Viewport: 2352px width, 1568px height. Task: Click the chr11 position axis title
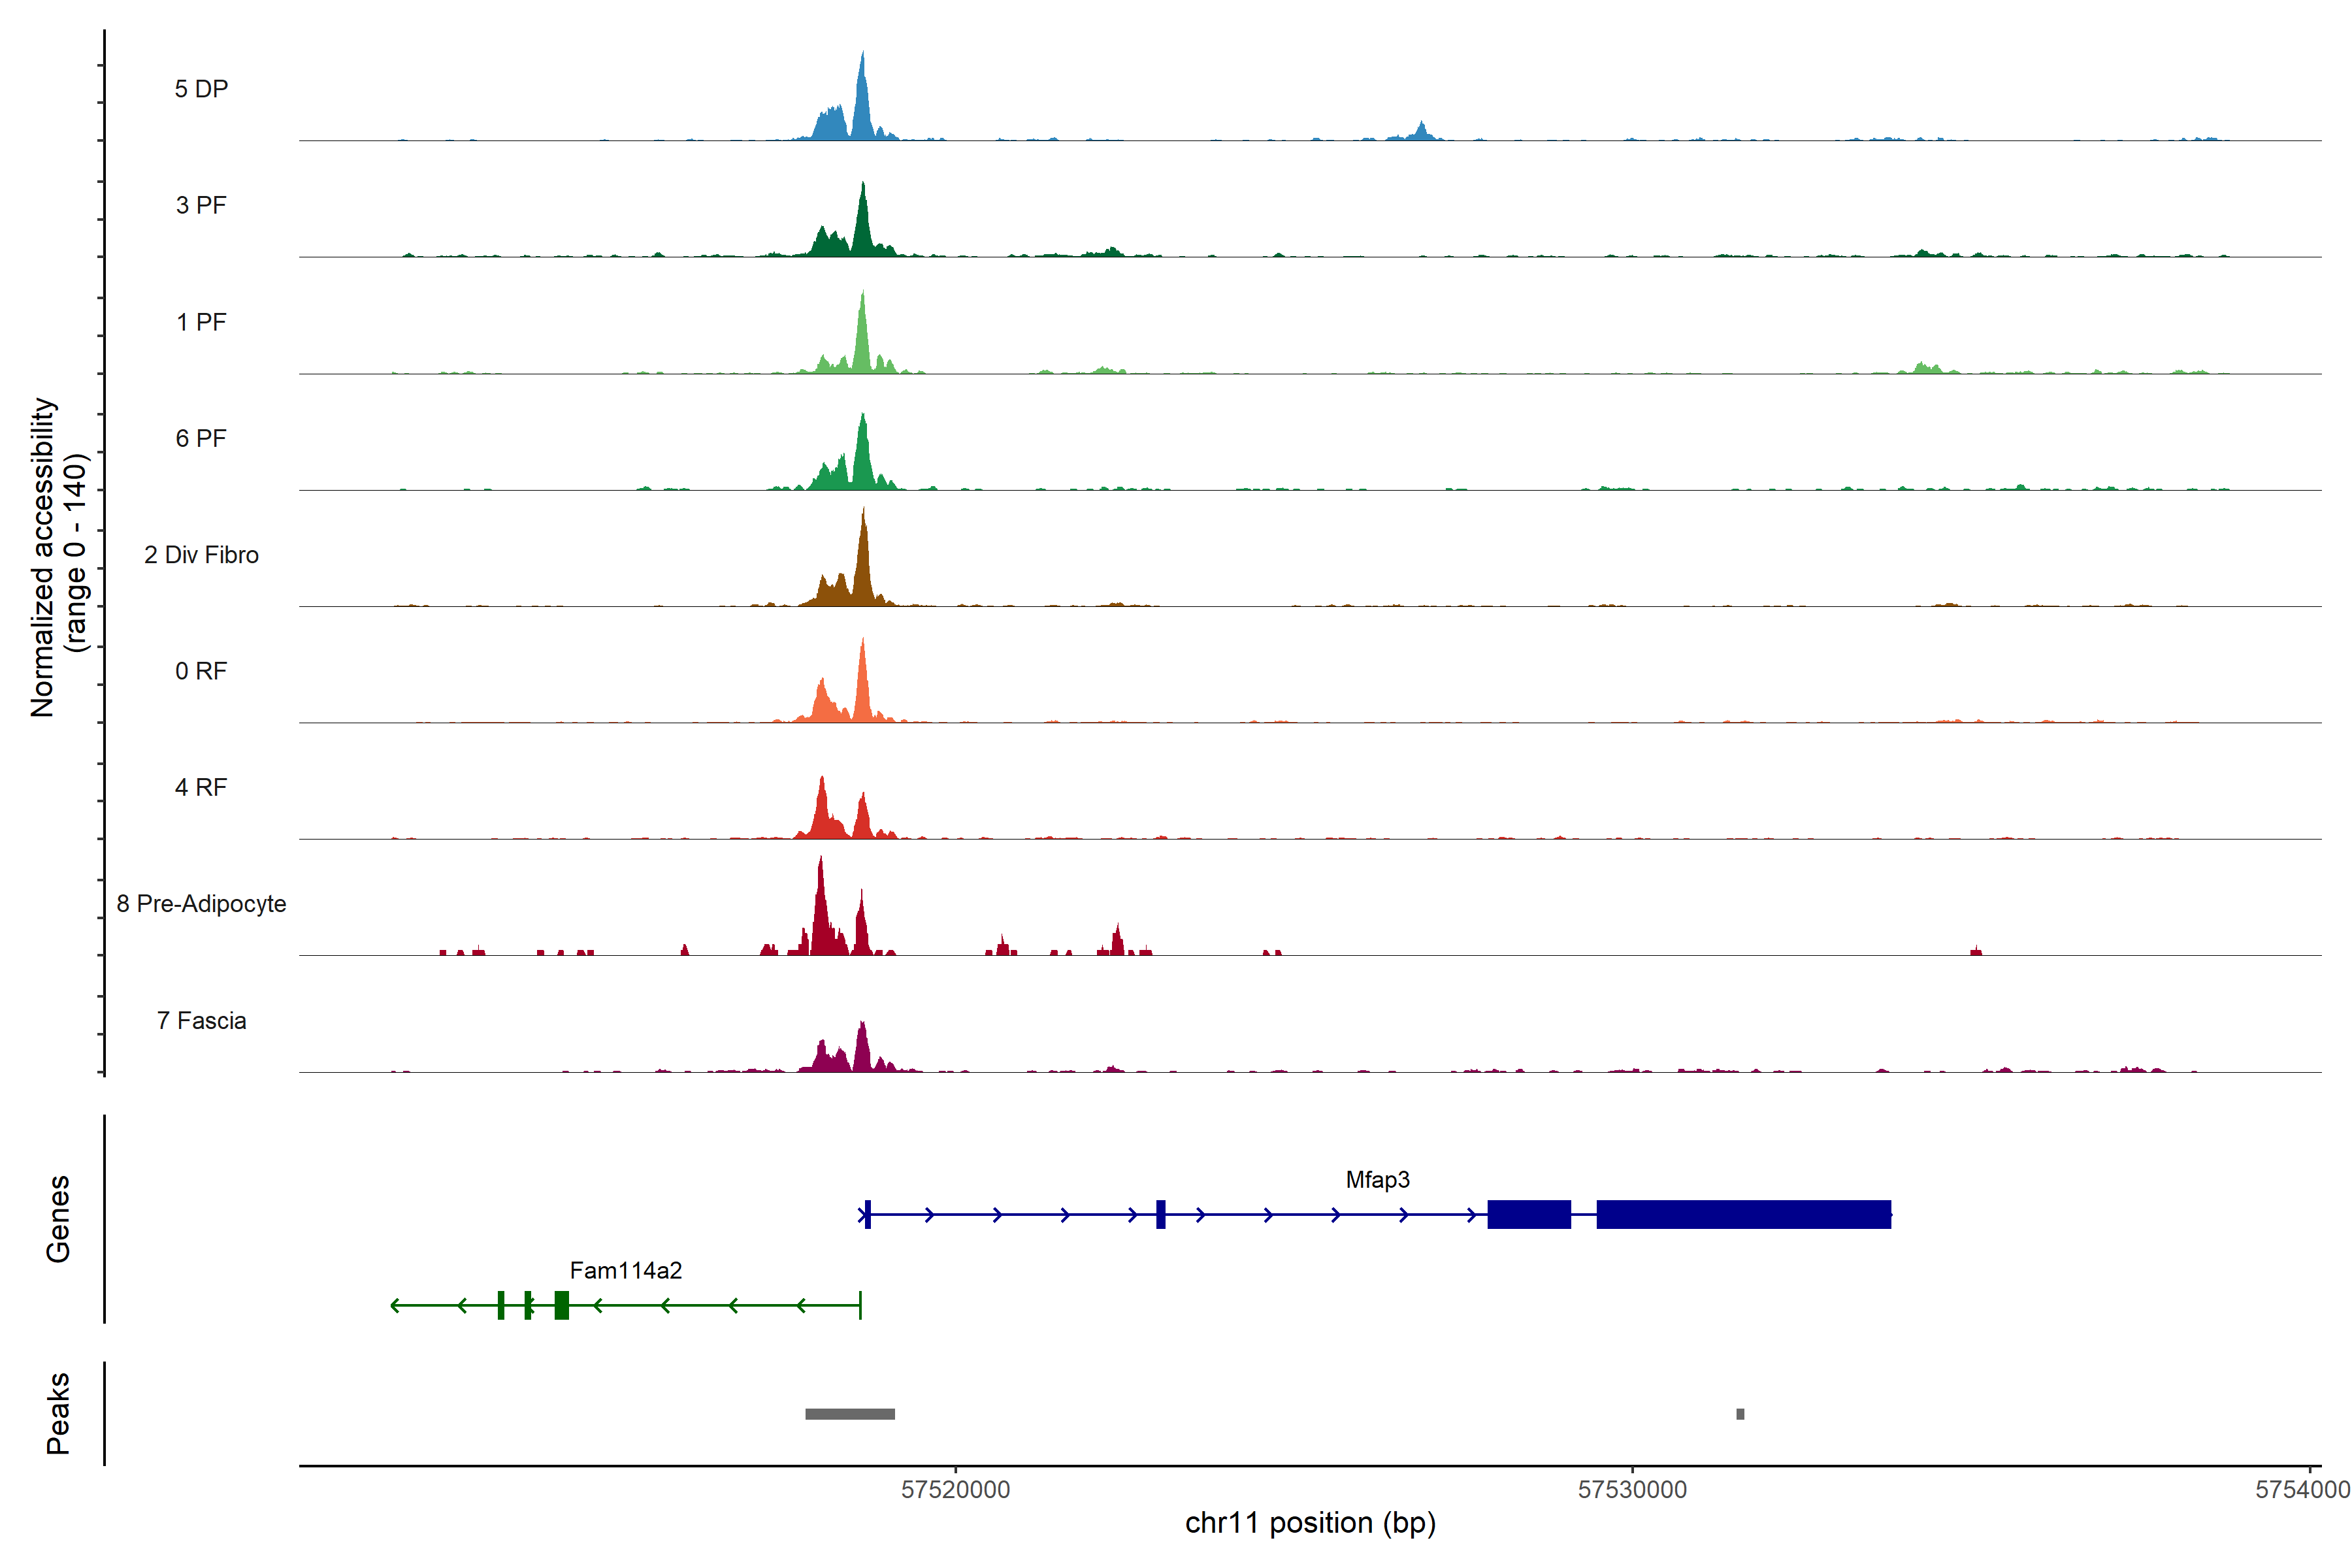1310,1523
